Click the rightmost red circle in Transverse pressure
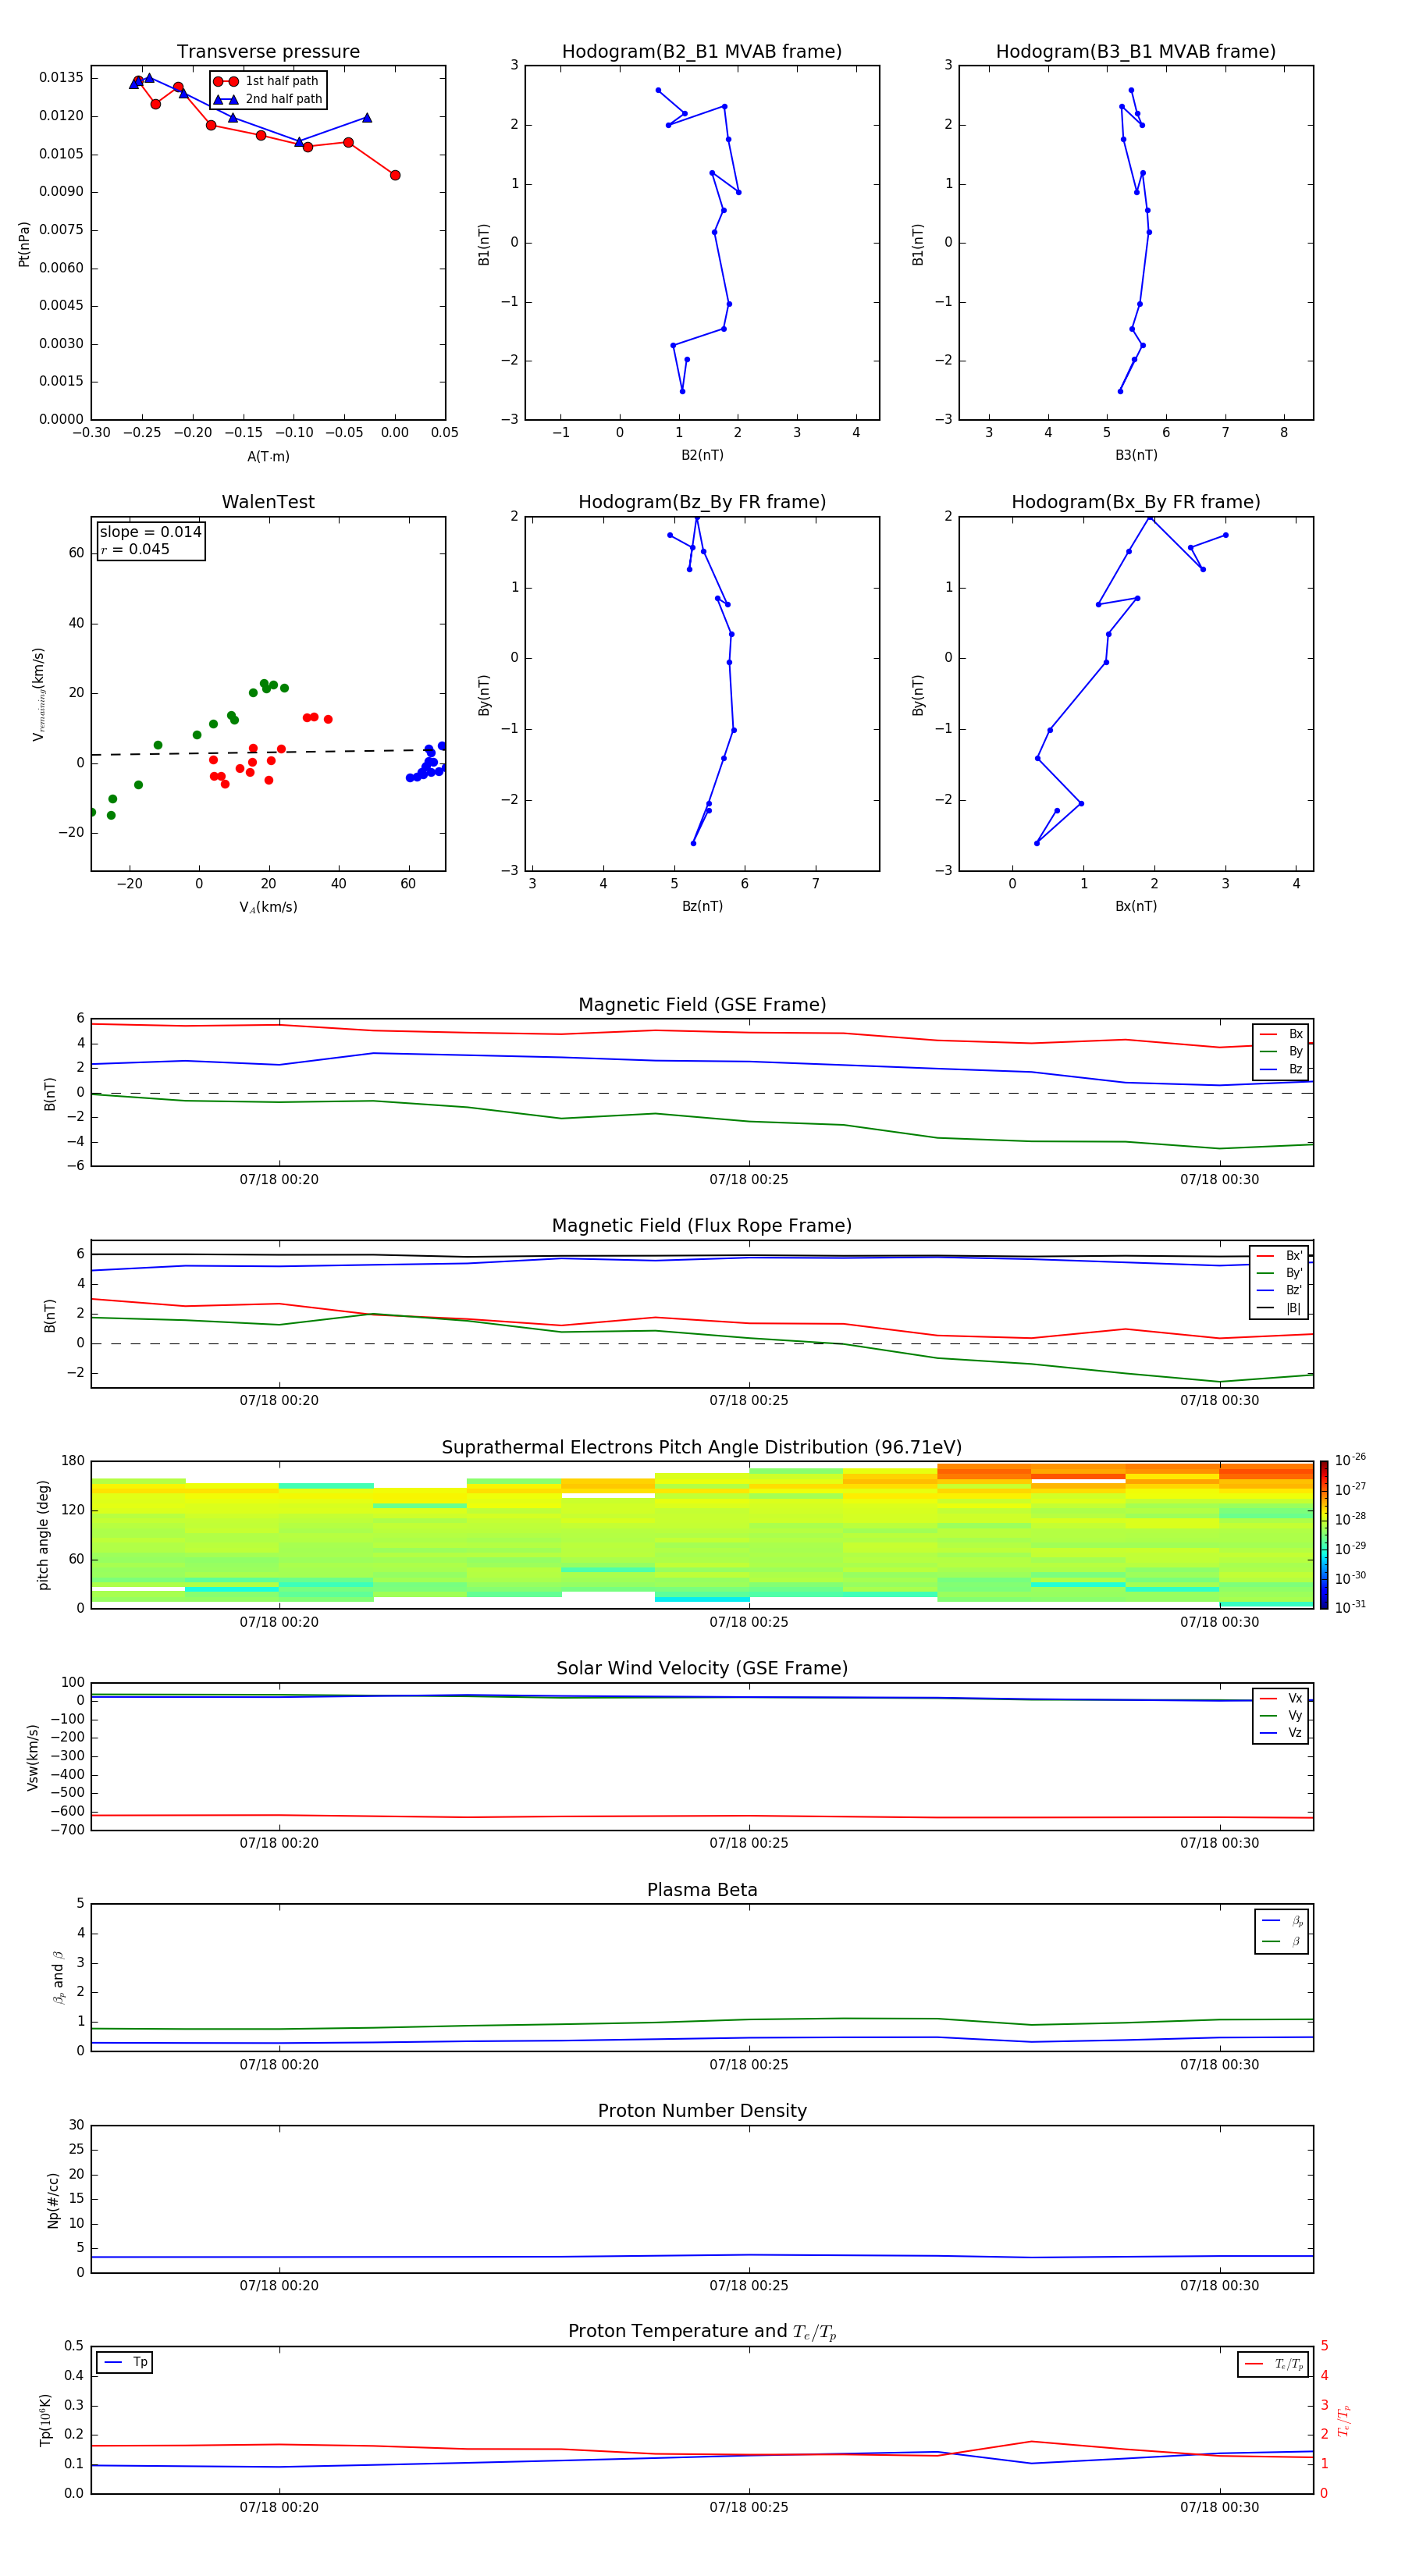The width and height of the screenshot is (1405, 2576). pos(395,175)
